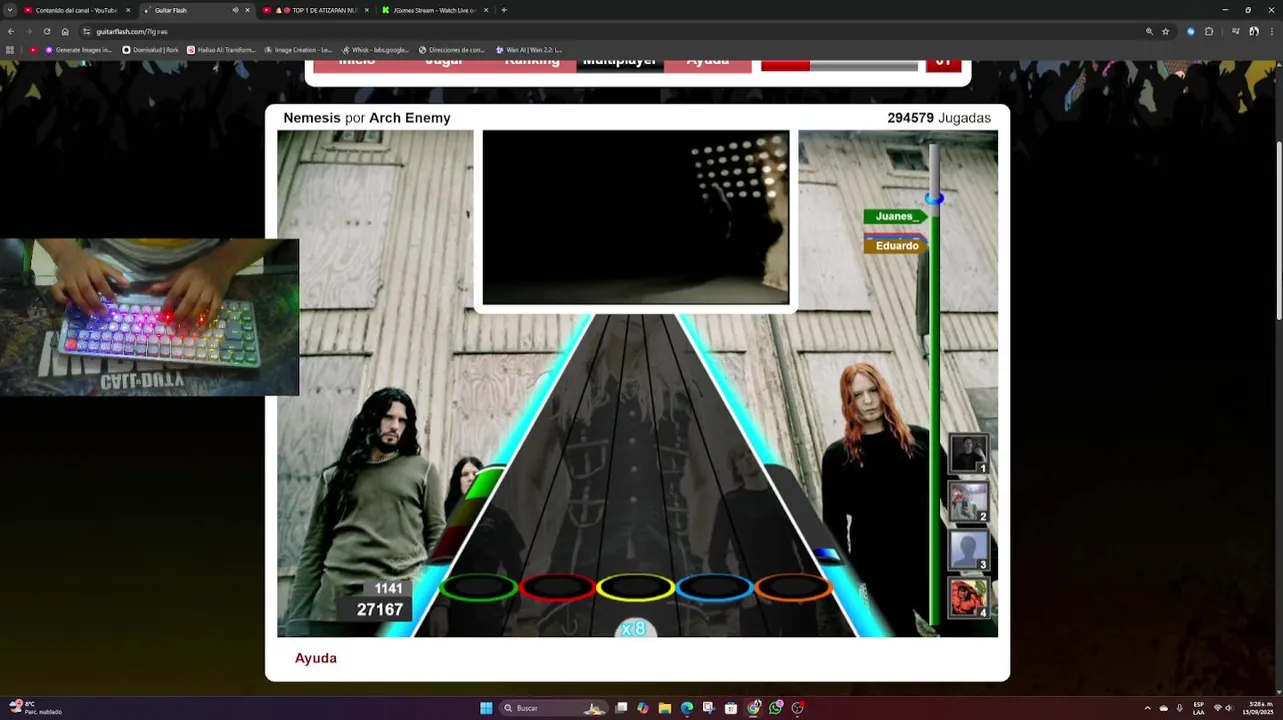The width and height of the screenshot is (1283, 720).
Task: Select player avatar number 2
Action: [968, 502]
